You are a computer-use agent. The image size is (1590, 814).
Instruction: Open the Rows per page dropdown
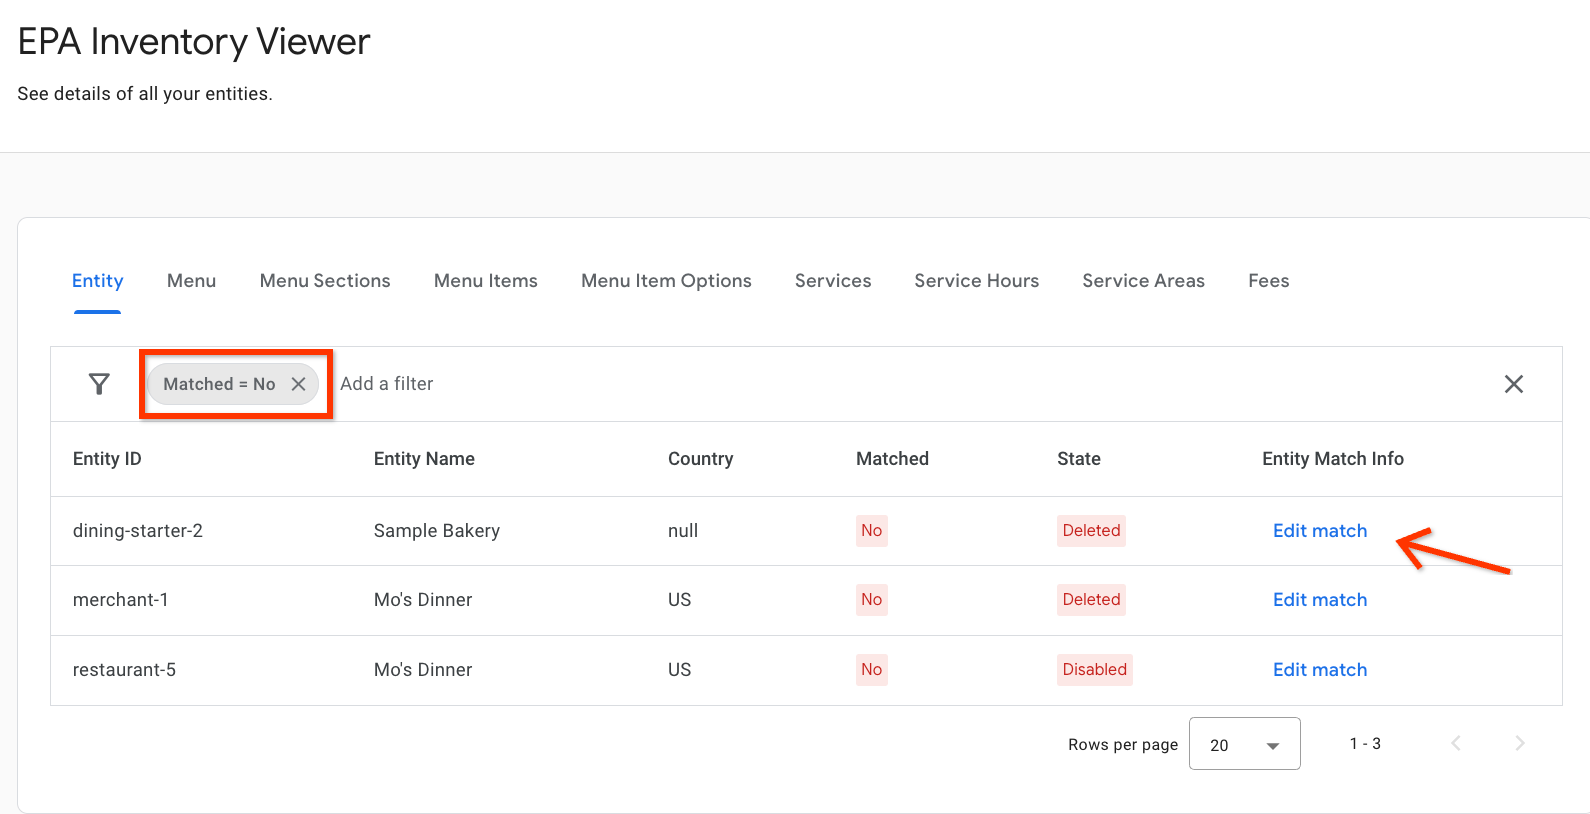pos(1244,744)
